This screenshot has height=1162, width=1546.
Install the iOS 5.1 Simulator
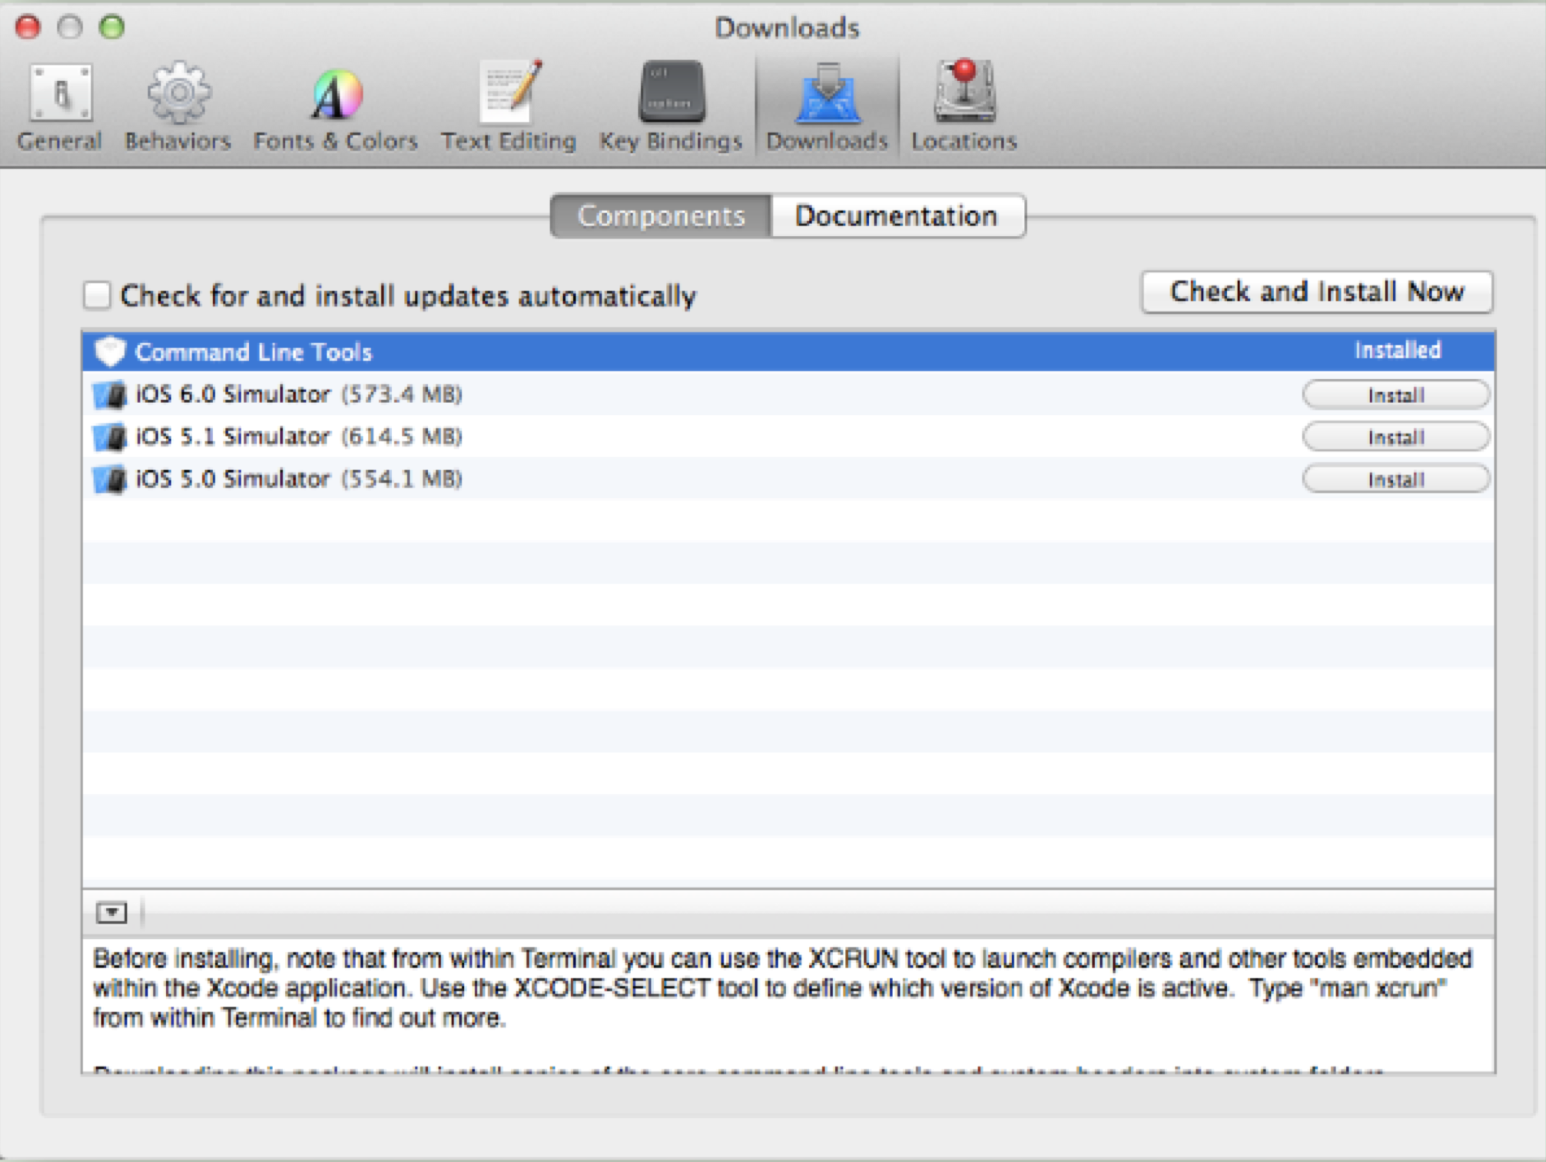pyautogui.click(x=1396, y=437)
